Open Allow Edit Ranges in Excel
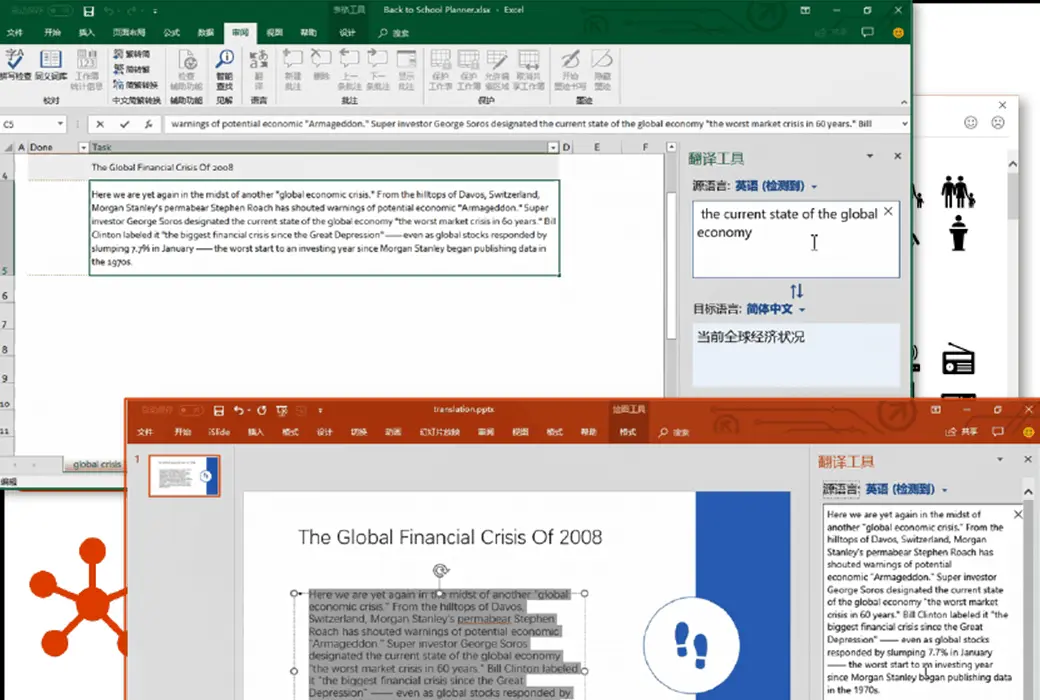The width and height of the screenshot is (1040, 700). pos(497,69)
